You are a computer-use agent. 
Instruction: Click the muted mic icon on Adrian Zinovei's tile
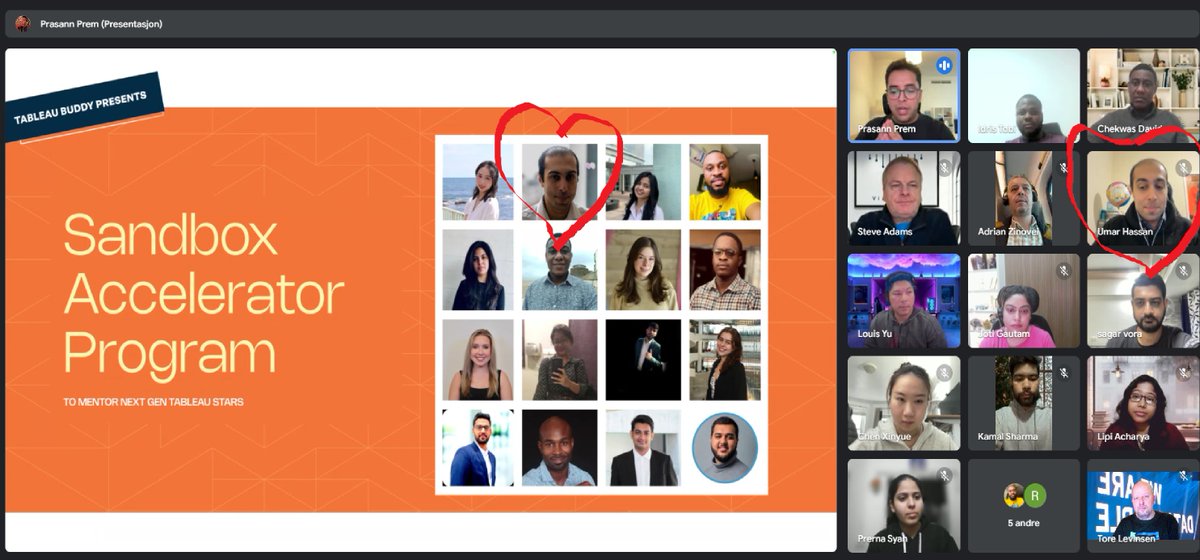tap(1064, 168)
